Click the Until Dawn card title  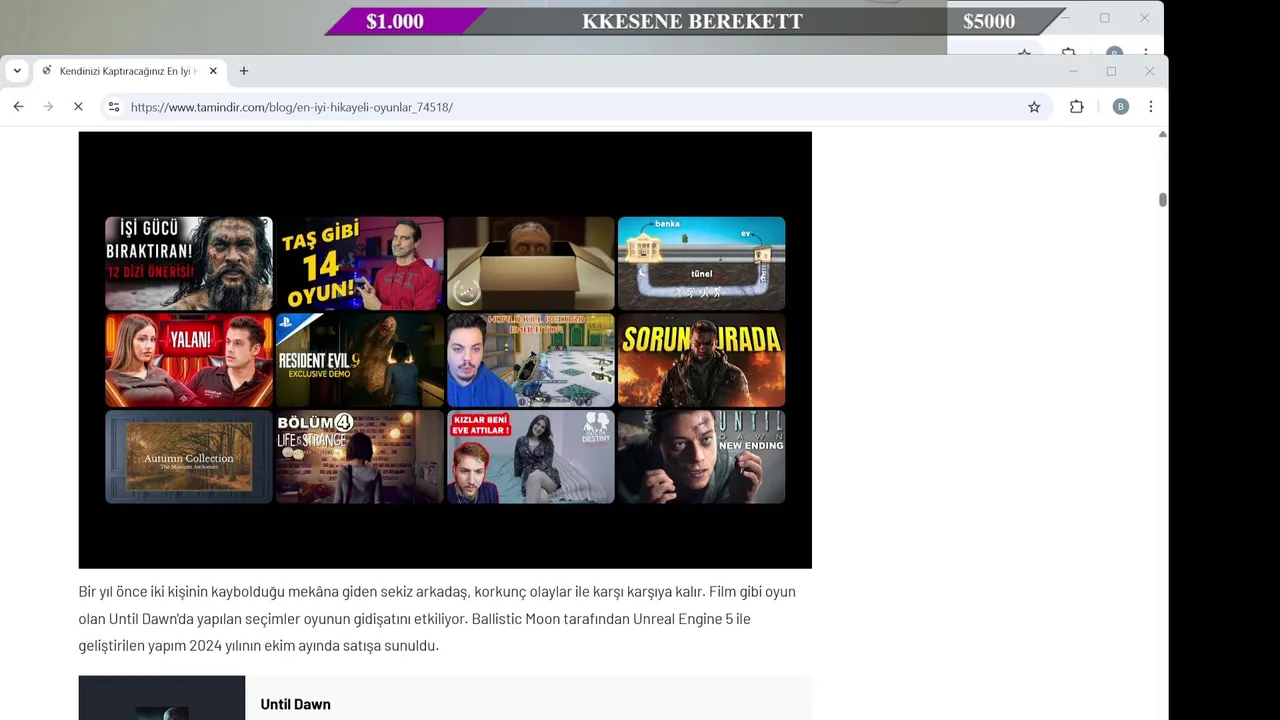click(x=296, y=704)
